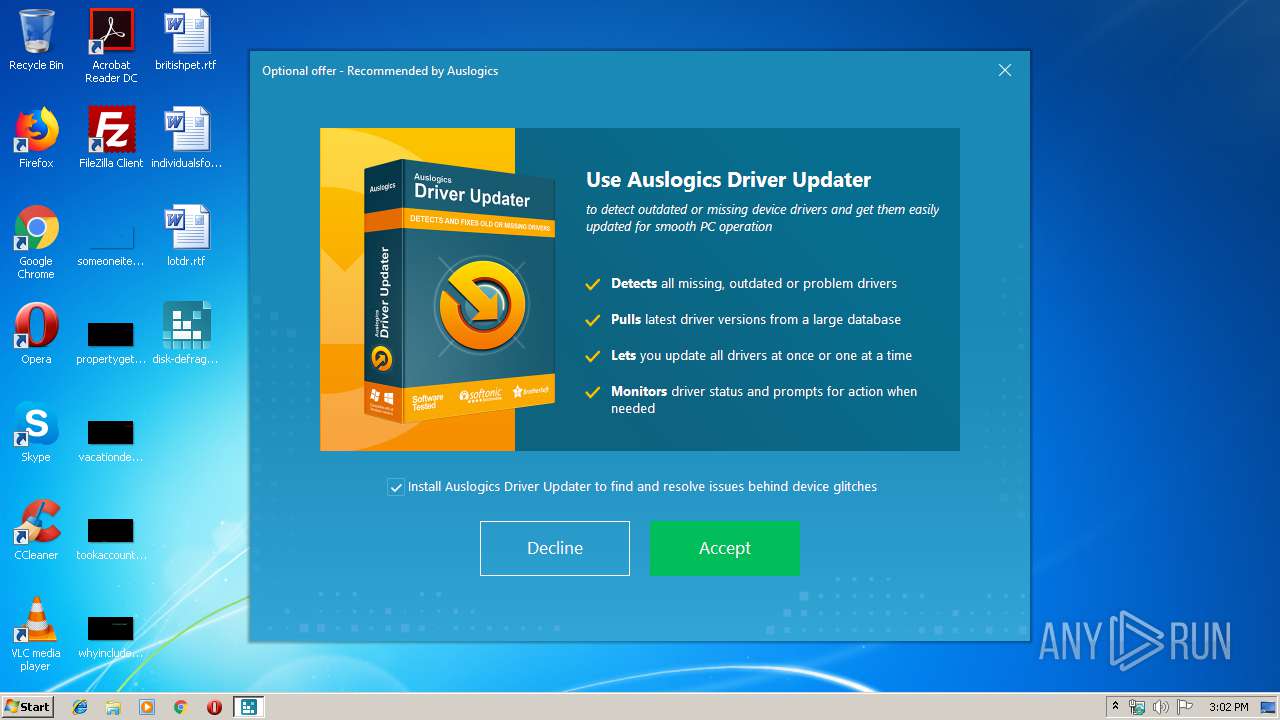The width and height of the screenshot is (1280, 720).
Task: Switch to the Auslogics installer taskbar button
Action: [x=248, y=707]
